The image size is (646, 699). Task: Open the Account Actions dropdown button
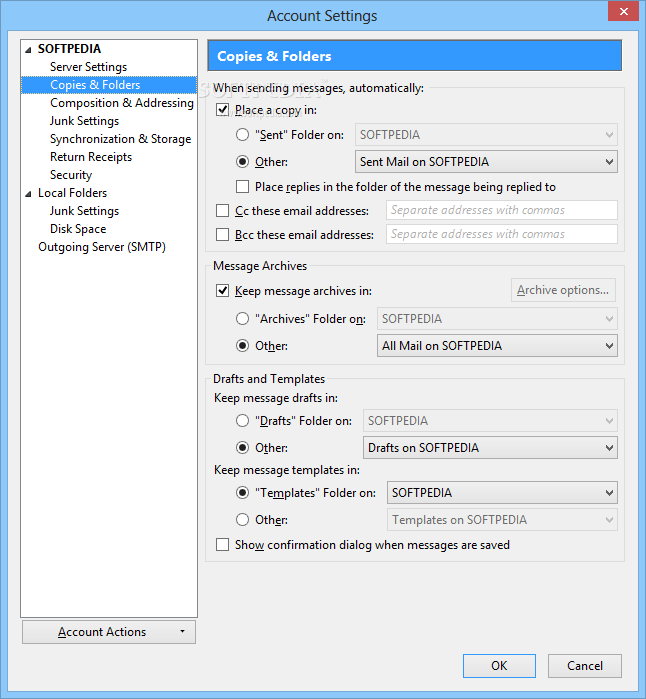click(109, 632)
